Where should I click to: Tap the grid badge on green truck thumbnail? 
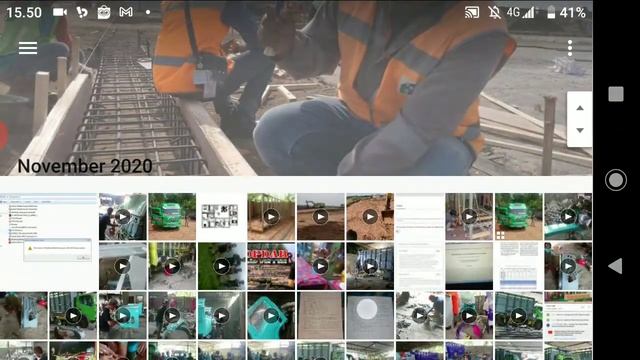[x=500, y=235]
